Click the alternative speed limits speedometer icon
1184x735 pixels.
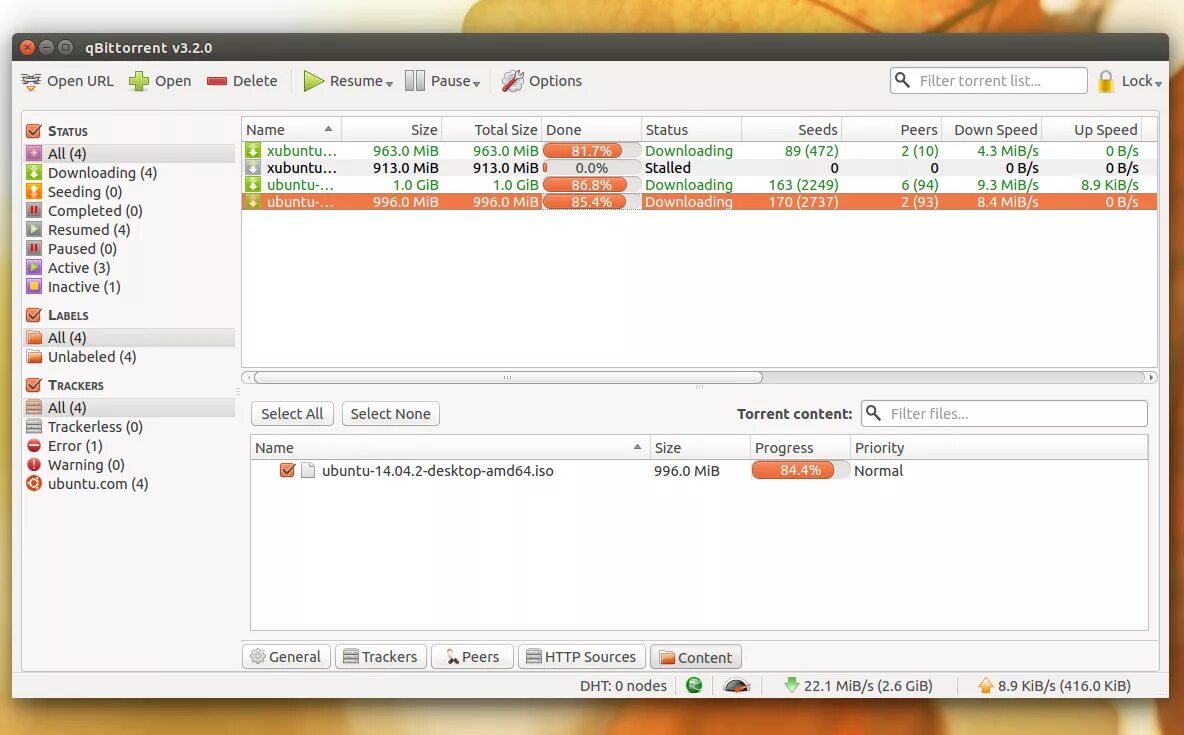pyautogui.click(x=736, y=686)
